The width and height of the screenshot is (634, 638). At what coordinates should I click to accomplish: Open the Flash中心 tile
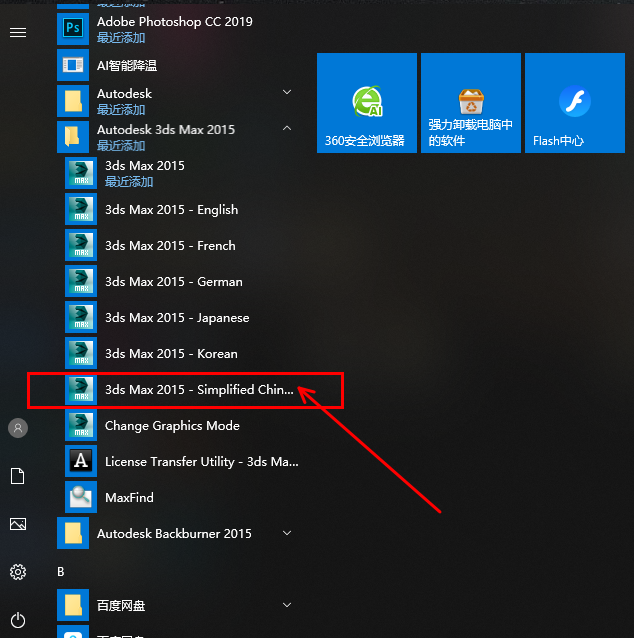pyautogui.click(x=574, y=103)
